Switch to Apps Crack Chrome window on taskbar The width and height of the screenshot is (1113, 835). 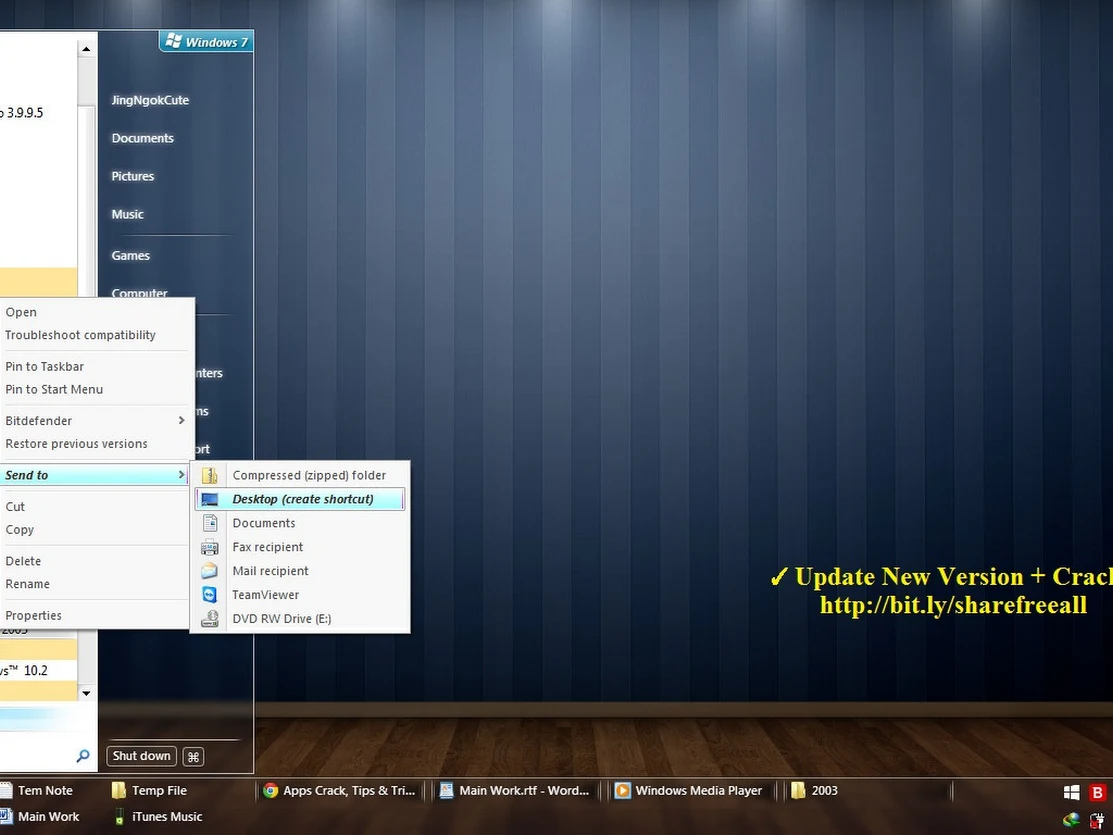[x=339, y=790]
